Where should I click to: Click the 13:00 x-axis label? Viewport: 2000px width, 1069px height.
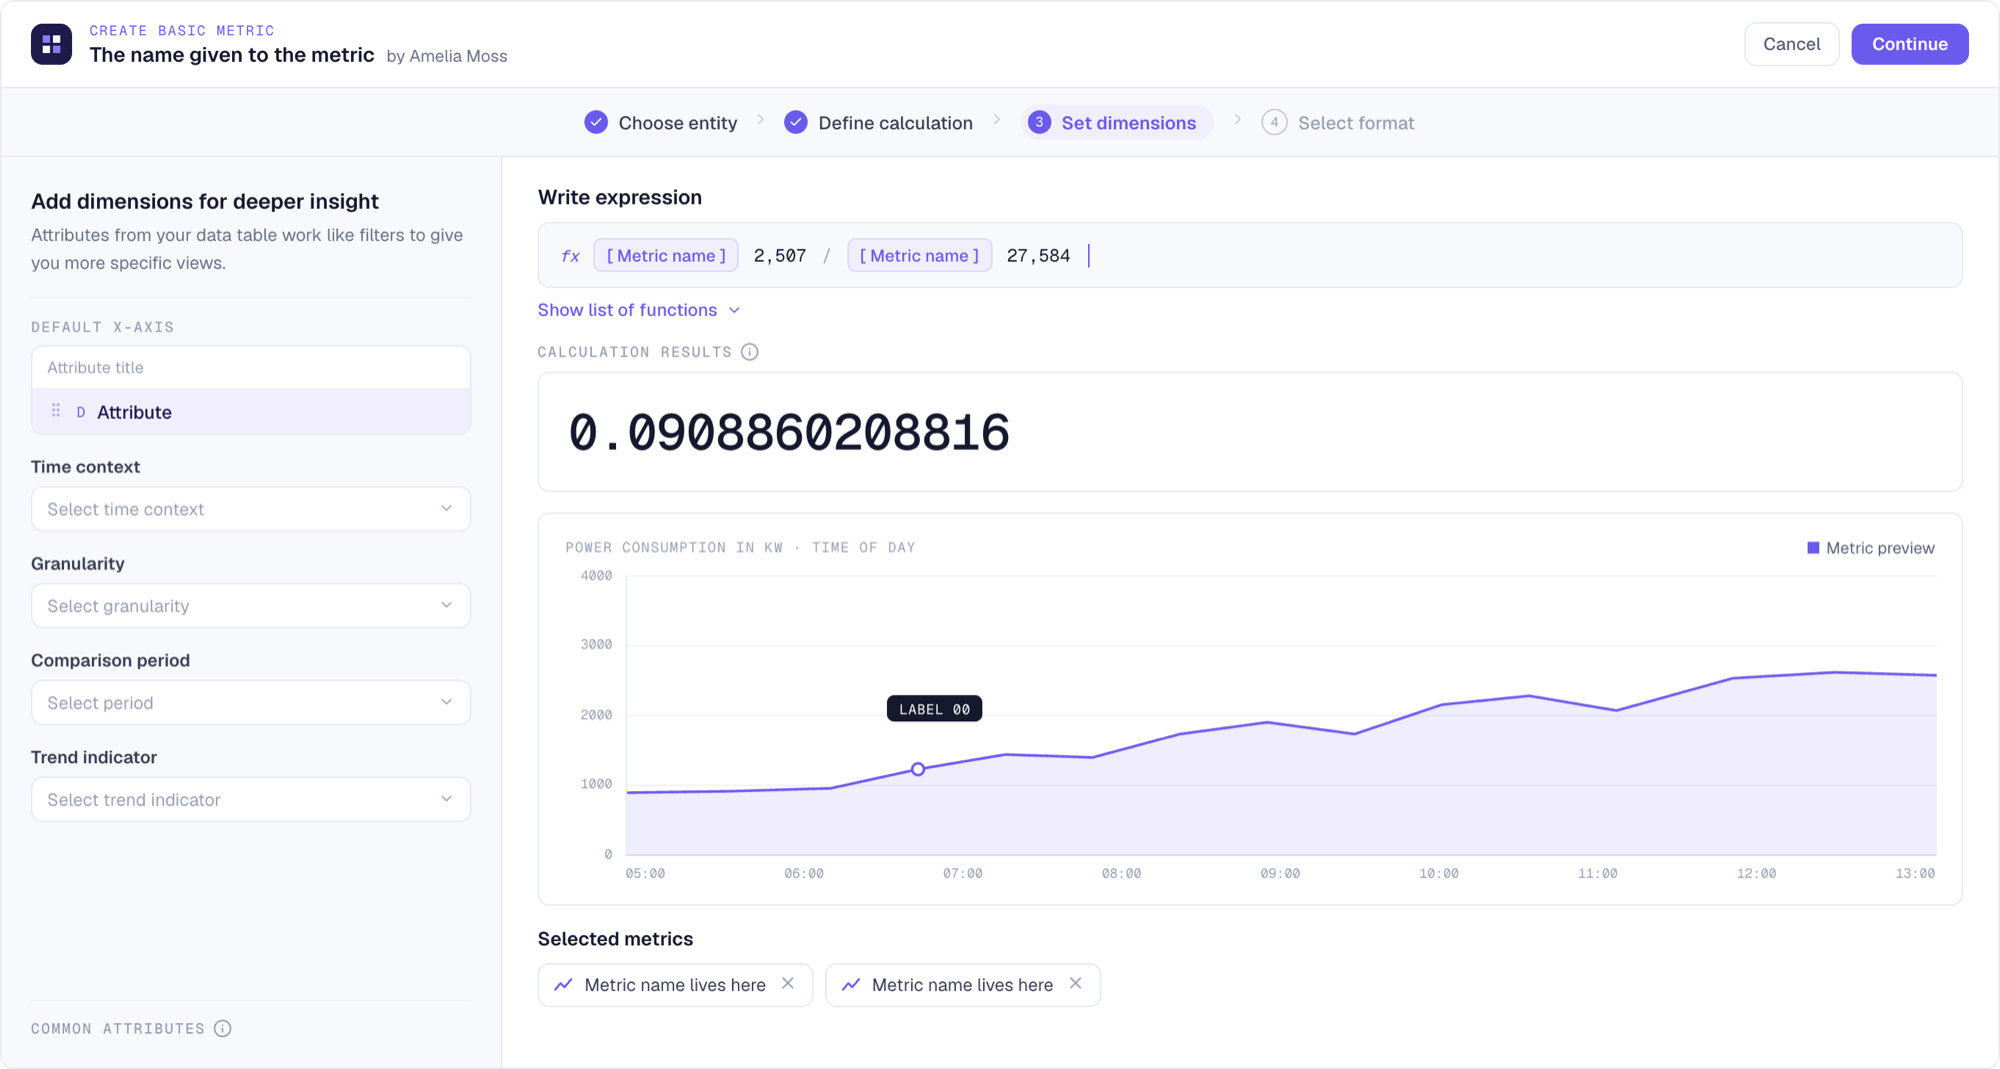[1915, 873]
